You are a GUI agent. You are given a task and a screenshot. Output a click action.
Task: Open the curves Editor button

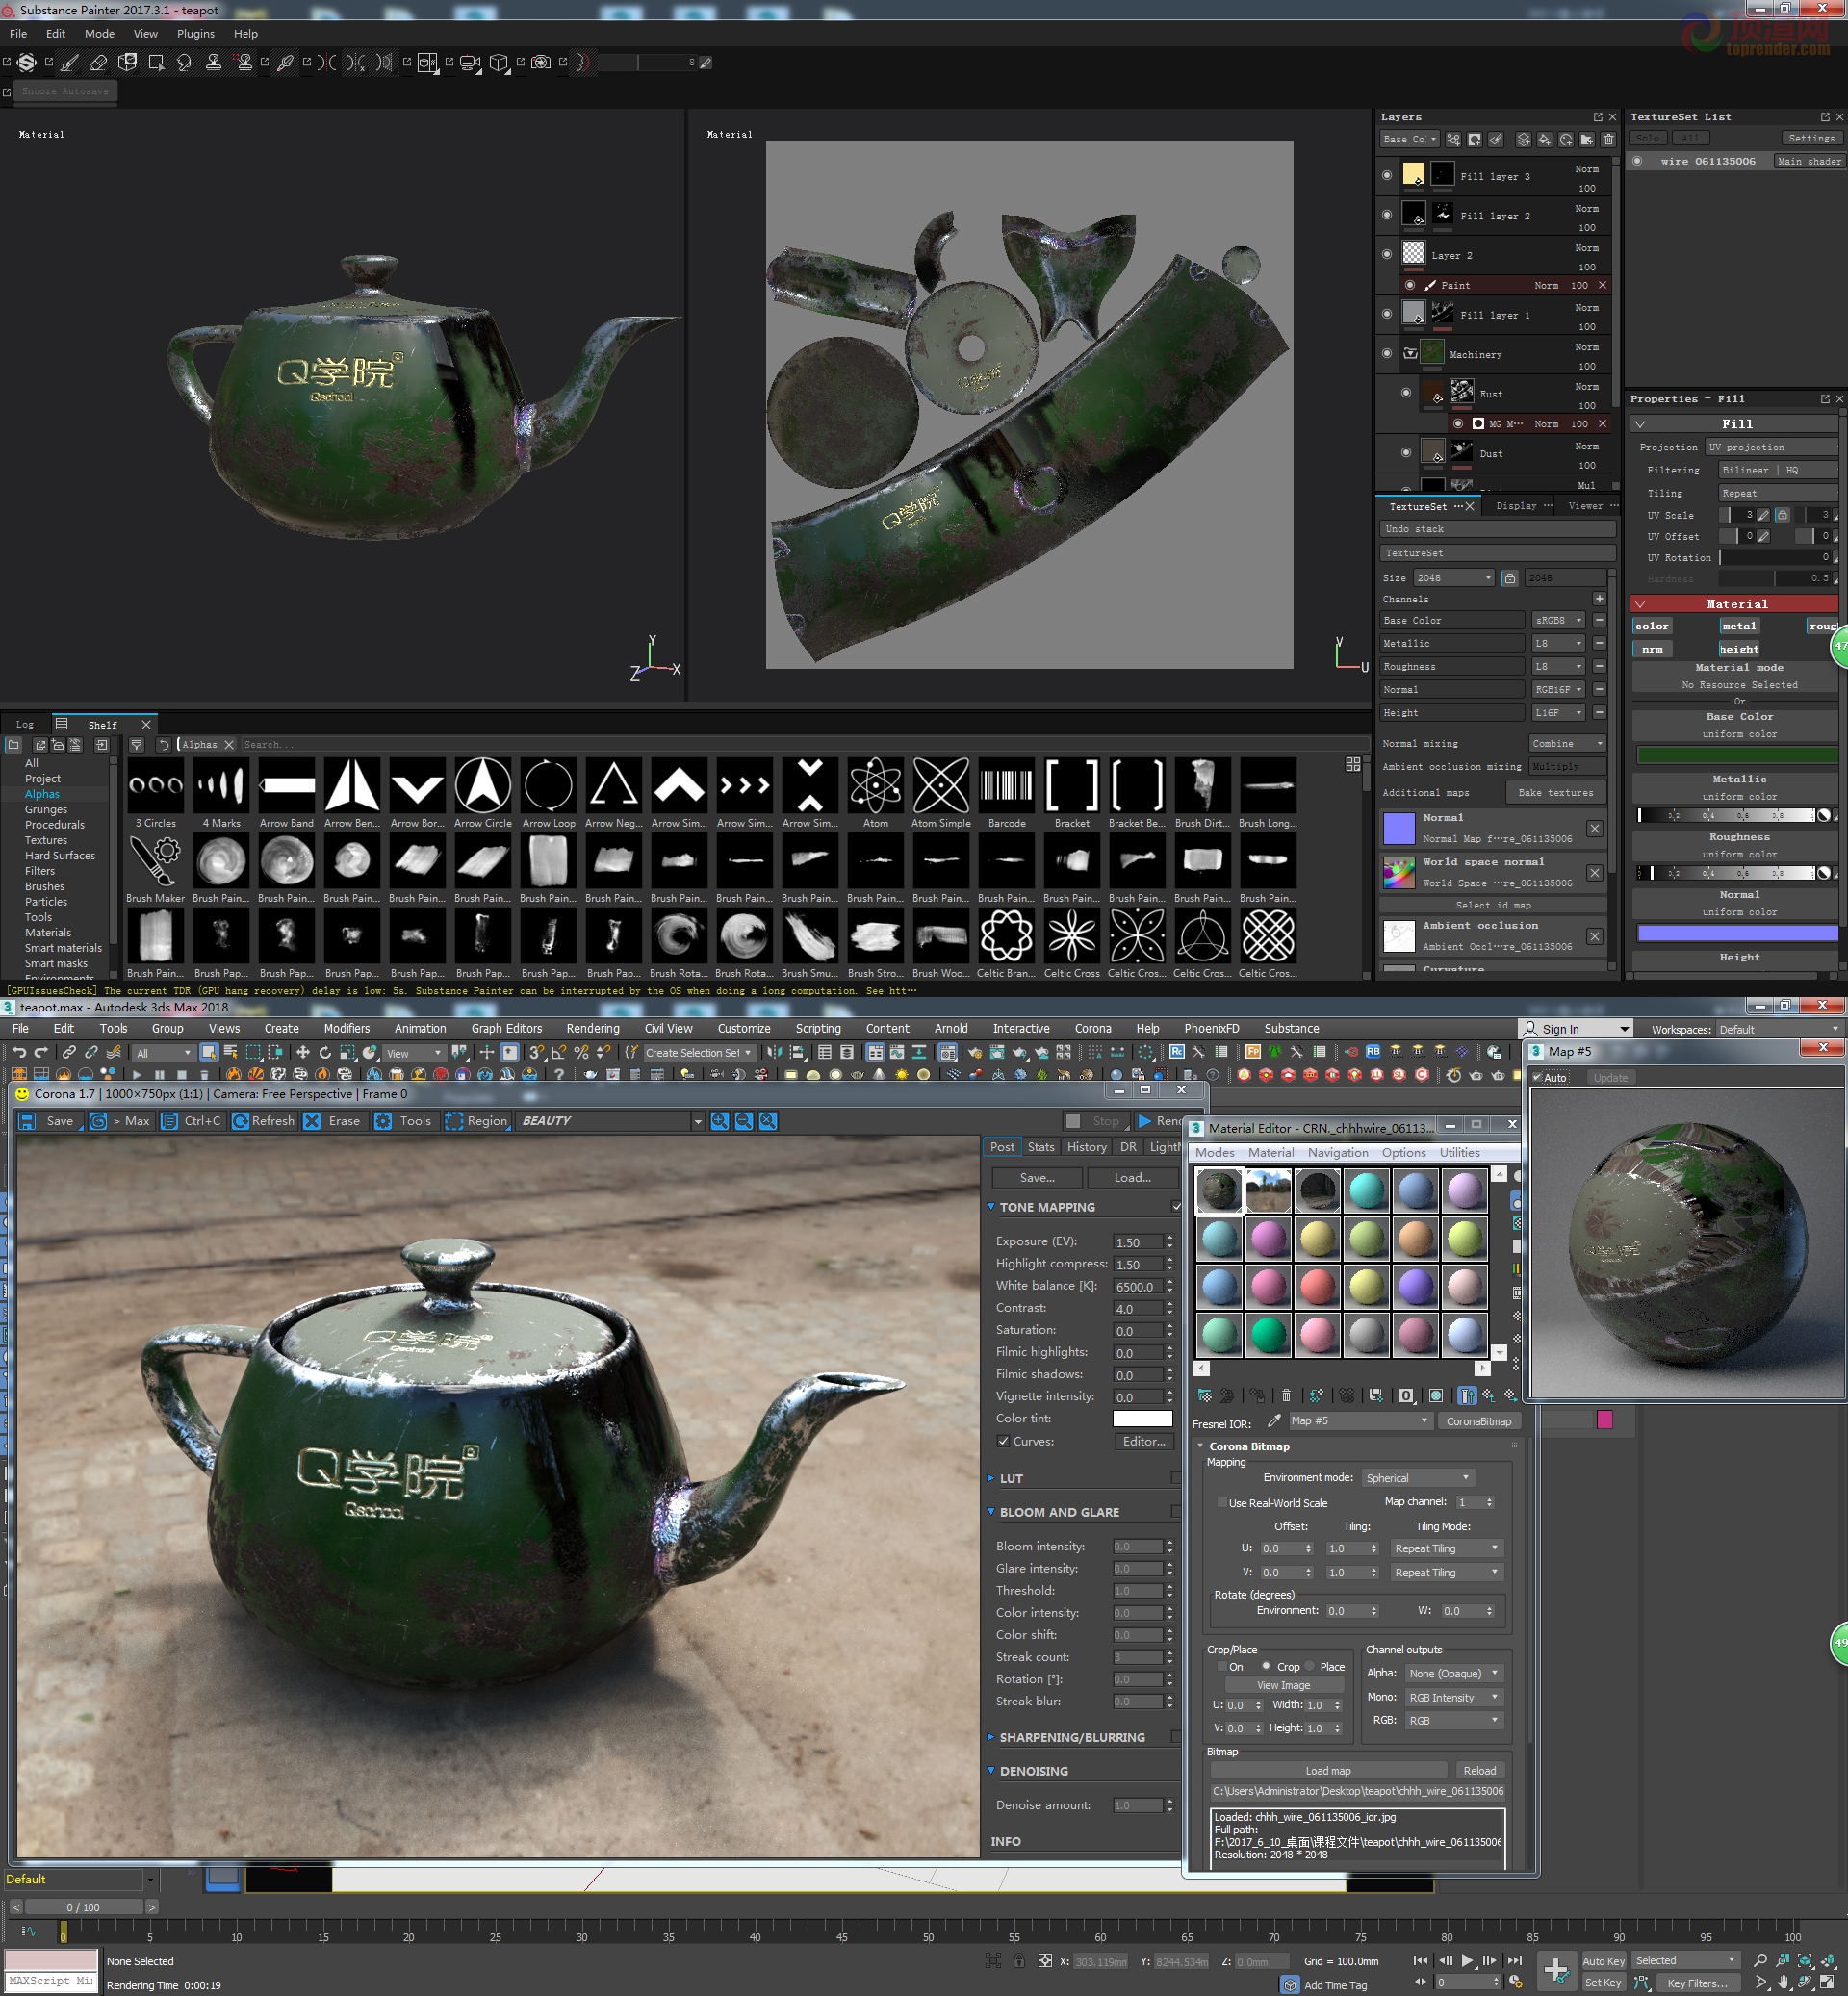pyautogui.click(x=1143, y=1441)
